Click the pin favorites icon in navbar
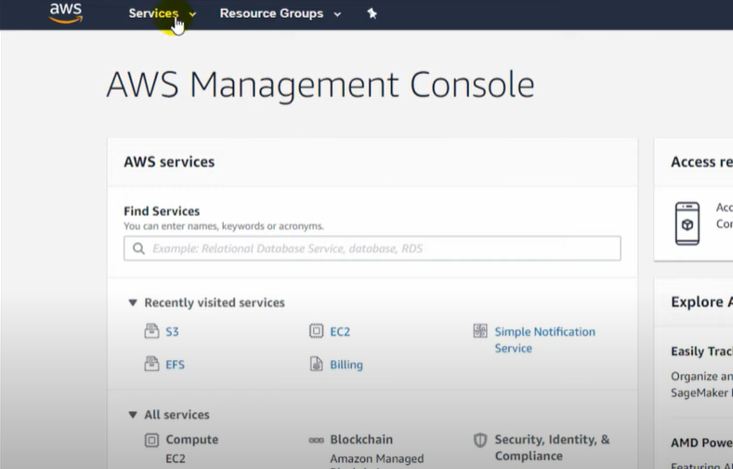This screenshot has width=733, height=469. pyautogui.click(x=372, y=14)
